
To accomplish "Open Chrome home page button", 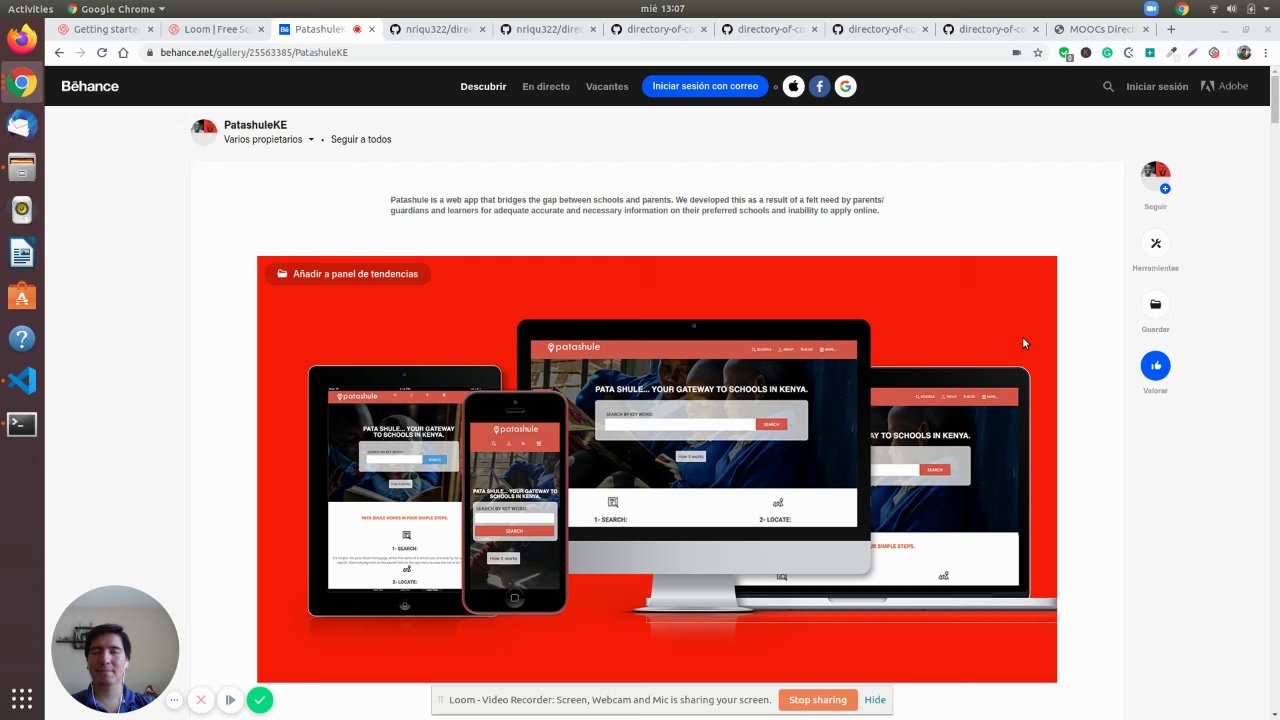I will [123, 52].
